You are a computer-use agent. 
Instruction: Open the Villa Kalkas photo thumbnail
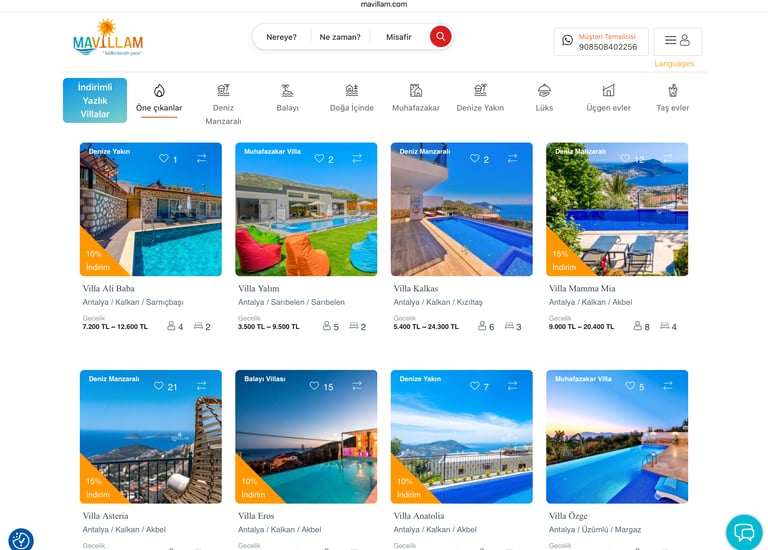[x=461, y=209]
